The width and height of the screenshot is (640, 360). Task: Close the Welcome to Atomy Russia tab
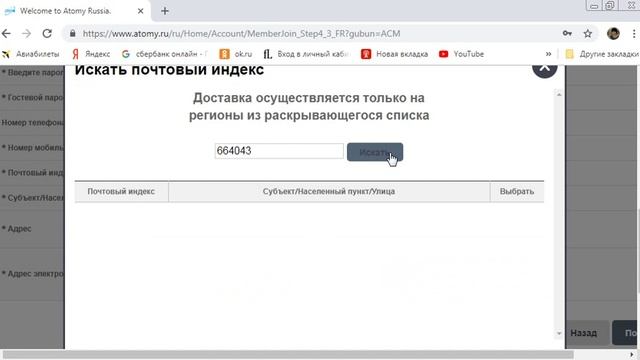[140, 11]
